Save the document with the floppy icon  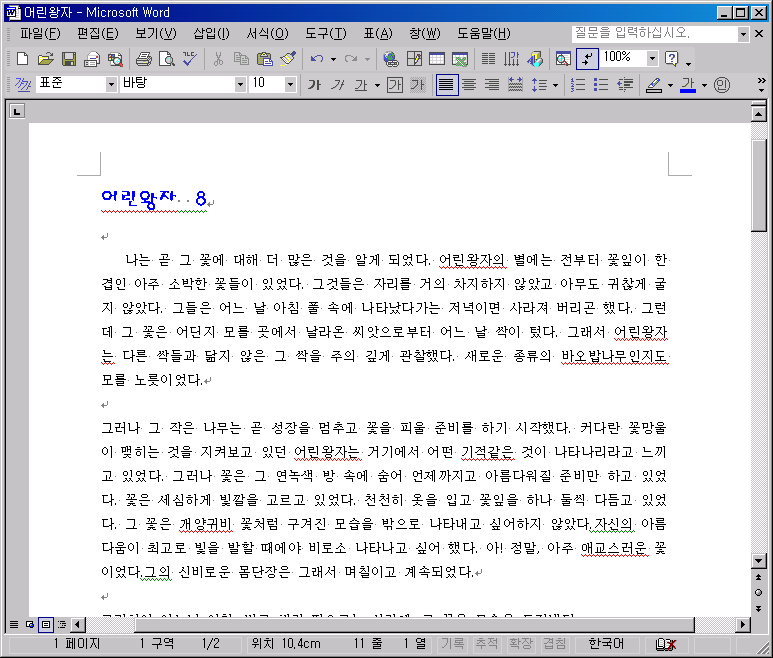69,59
